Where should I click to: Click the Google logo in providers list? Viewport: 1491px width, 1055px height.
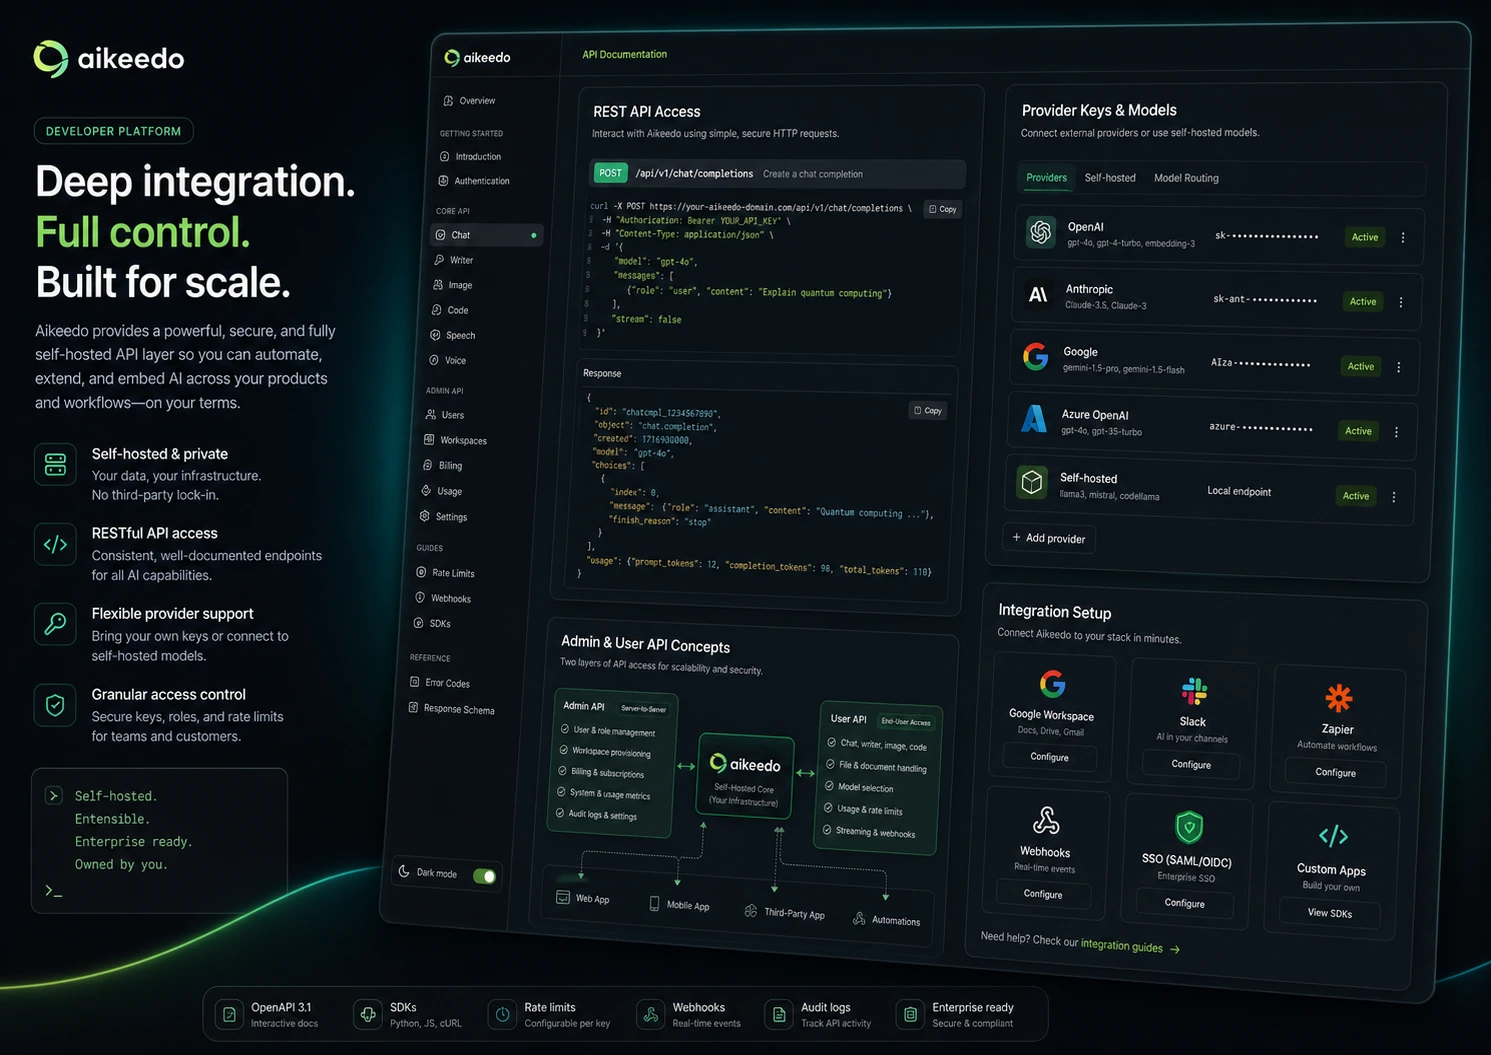pos(1036,356)
